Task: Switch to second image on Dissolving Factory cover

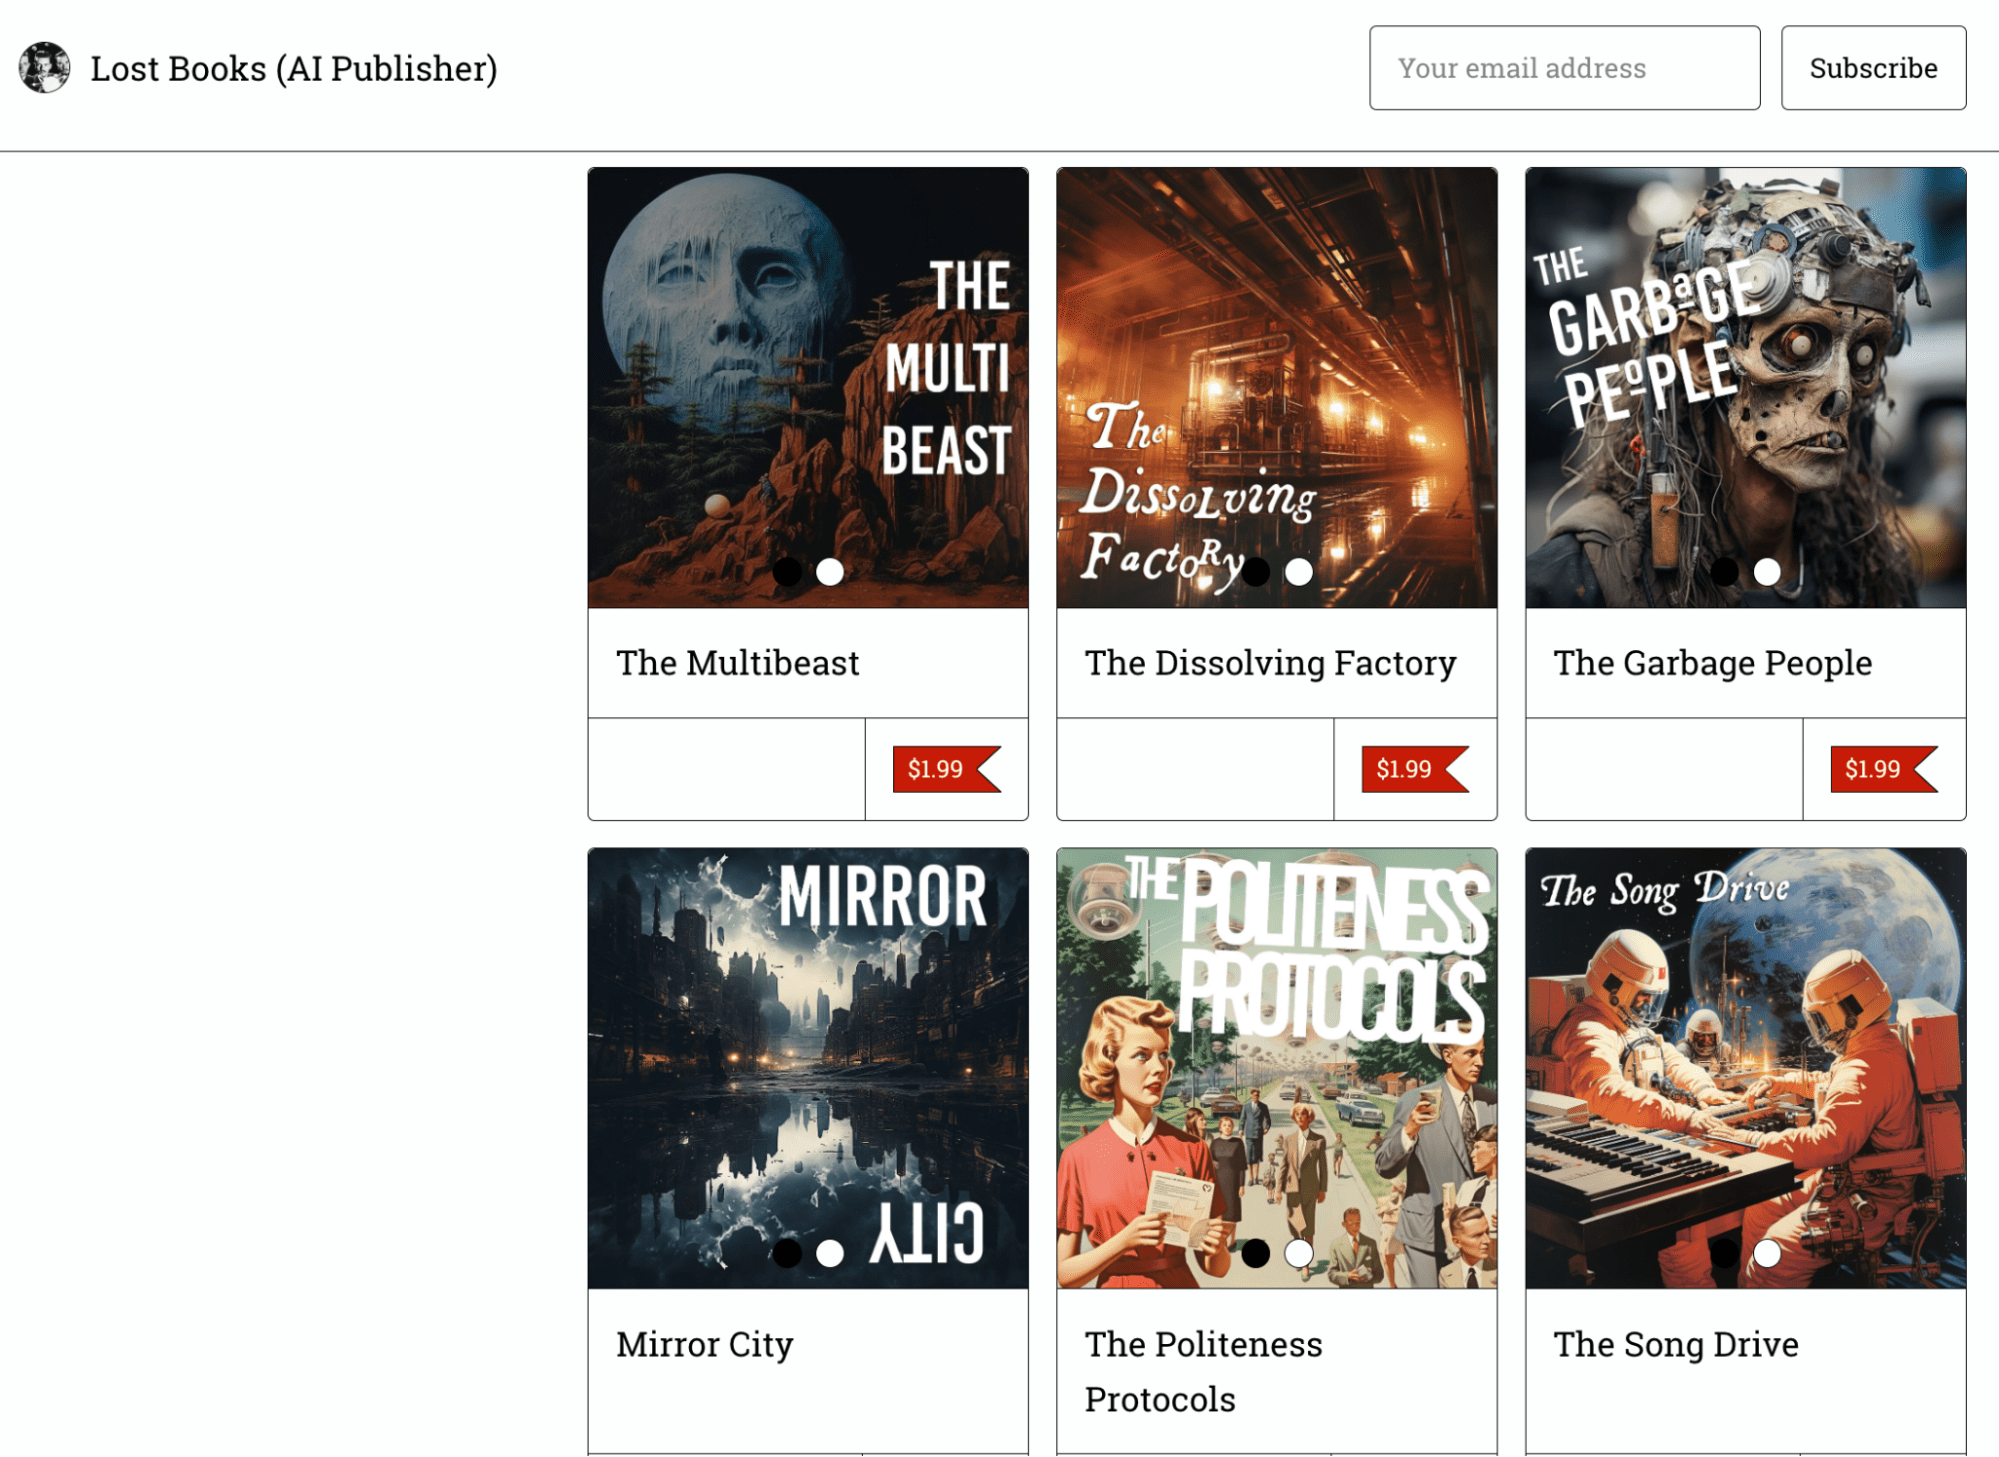Action: click(1298, 572)
